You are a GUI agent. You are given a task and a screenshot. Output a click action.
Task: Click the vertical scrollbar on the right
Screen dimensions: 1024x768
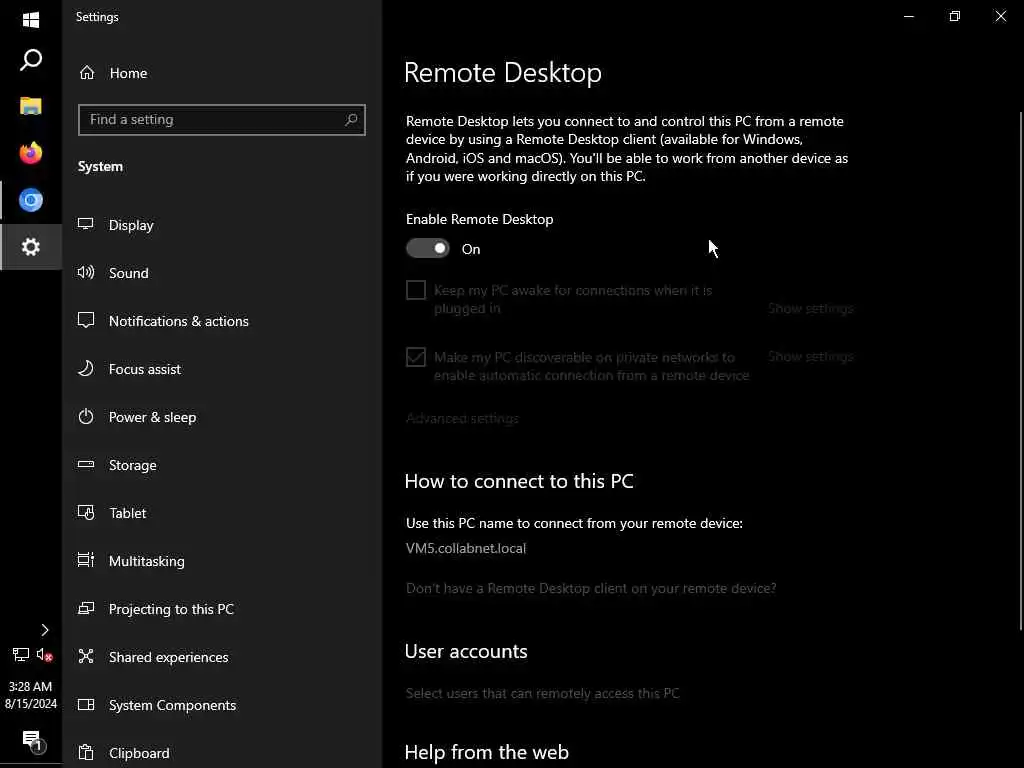click(1019, 370)
